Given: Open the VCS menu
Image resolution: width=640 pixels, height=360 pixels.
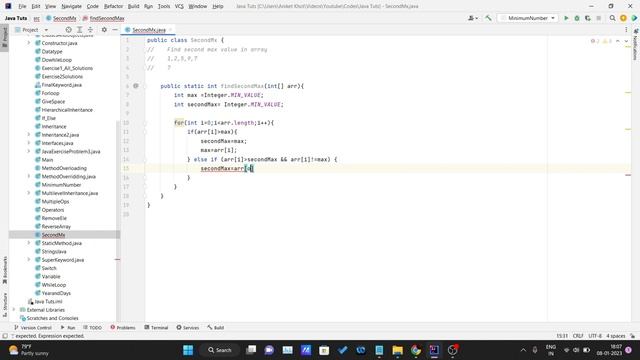Looking at the screenshot, I should point(179,6).
